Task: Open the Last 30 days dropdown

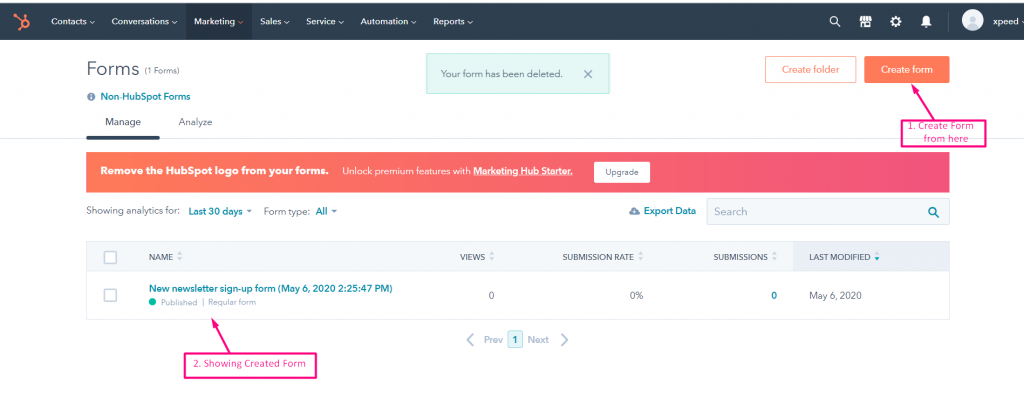Action: (220, 212)
